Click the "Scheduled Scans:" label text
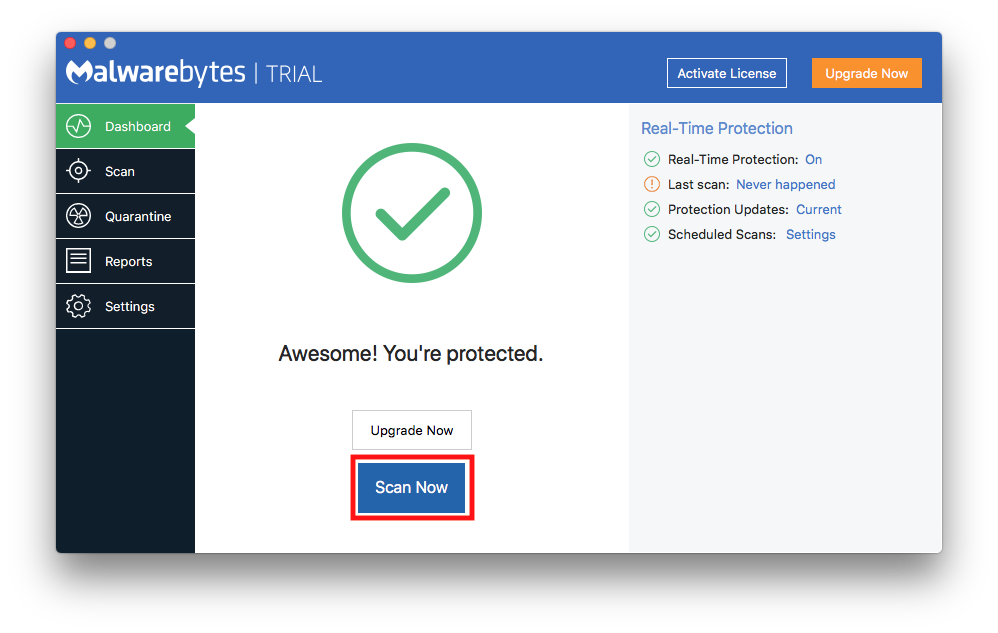The width and height of the screenshot is (998, 633). pos(722,235)
